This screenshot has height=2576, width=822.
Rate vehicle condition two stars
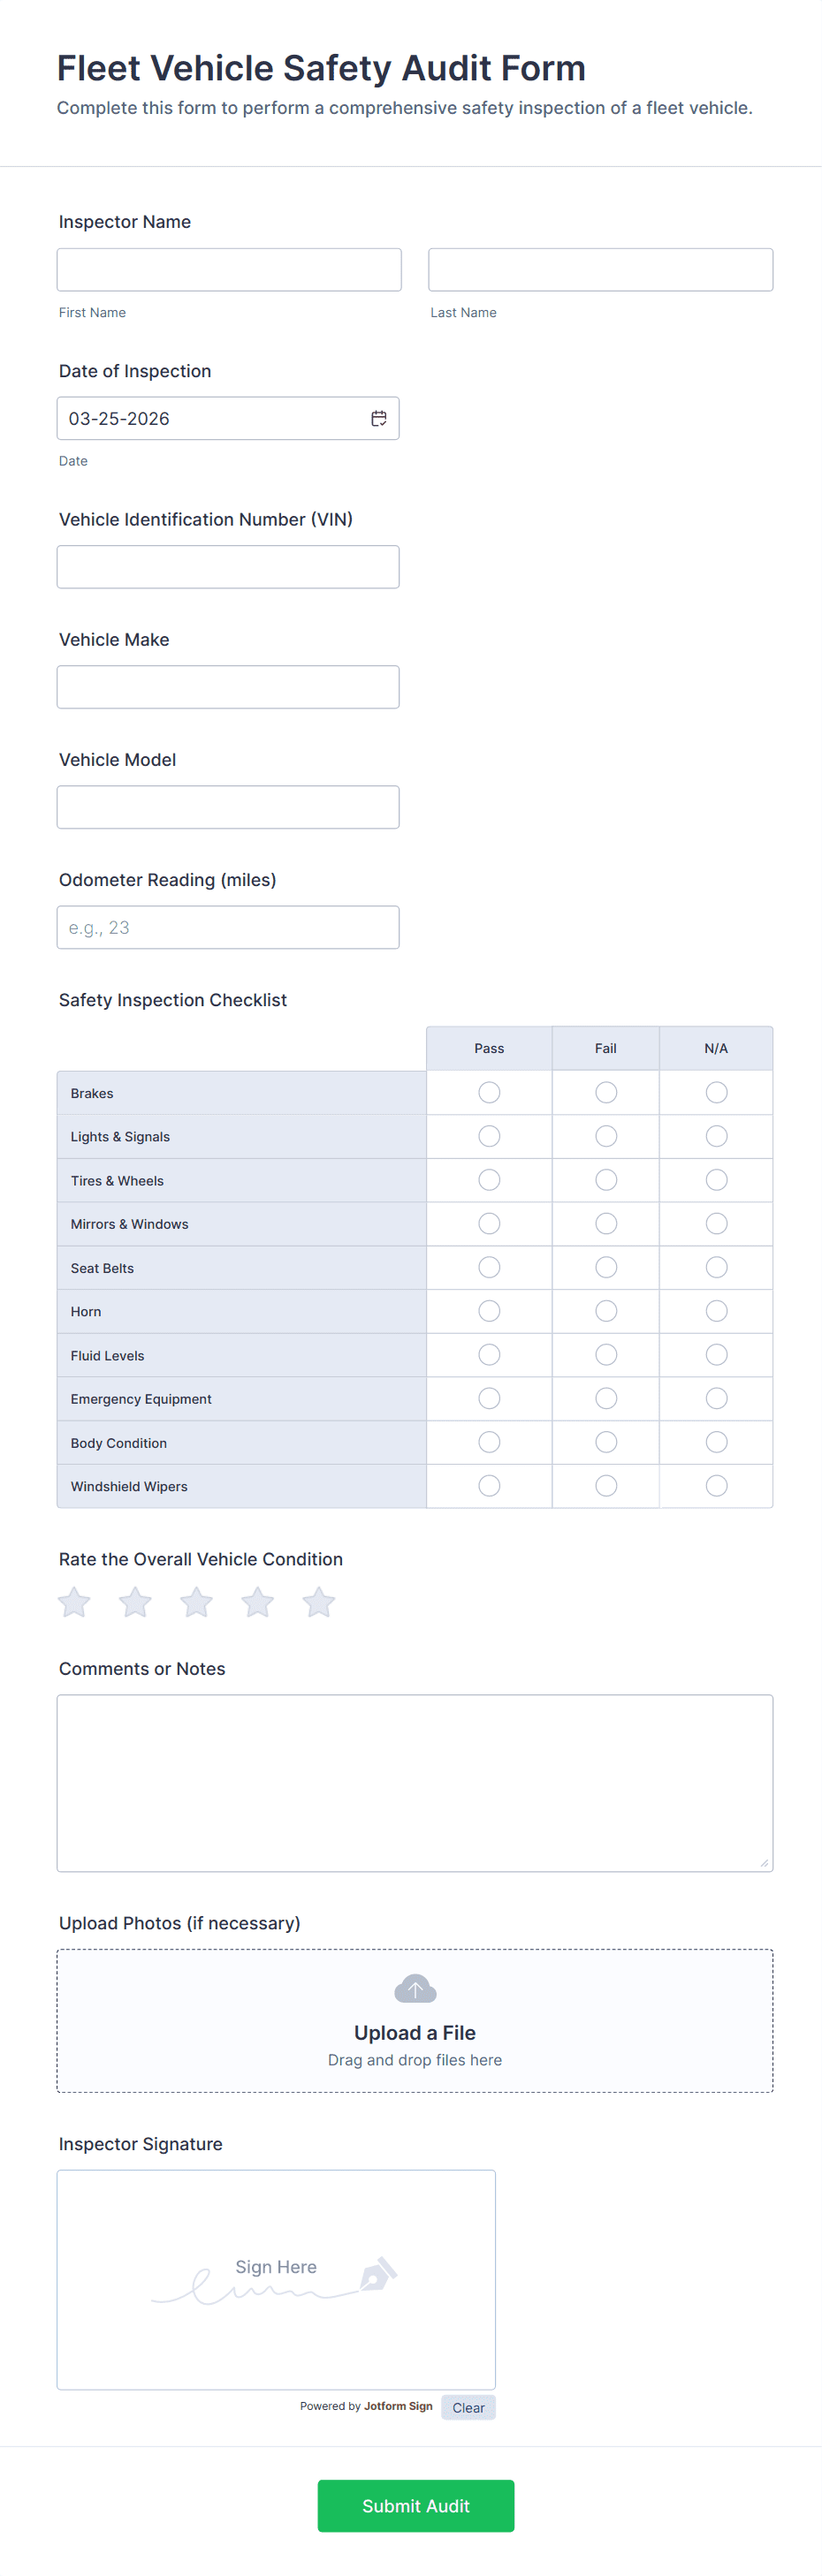click(135, 1602)
